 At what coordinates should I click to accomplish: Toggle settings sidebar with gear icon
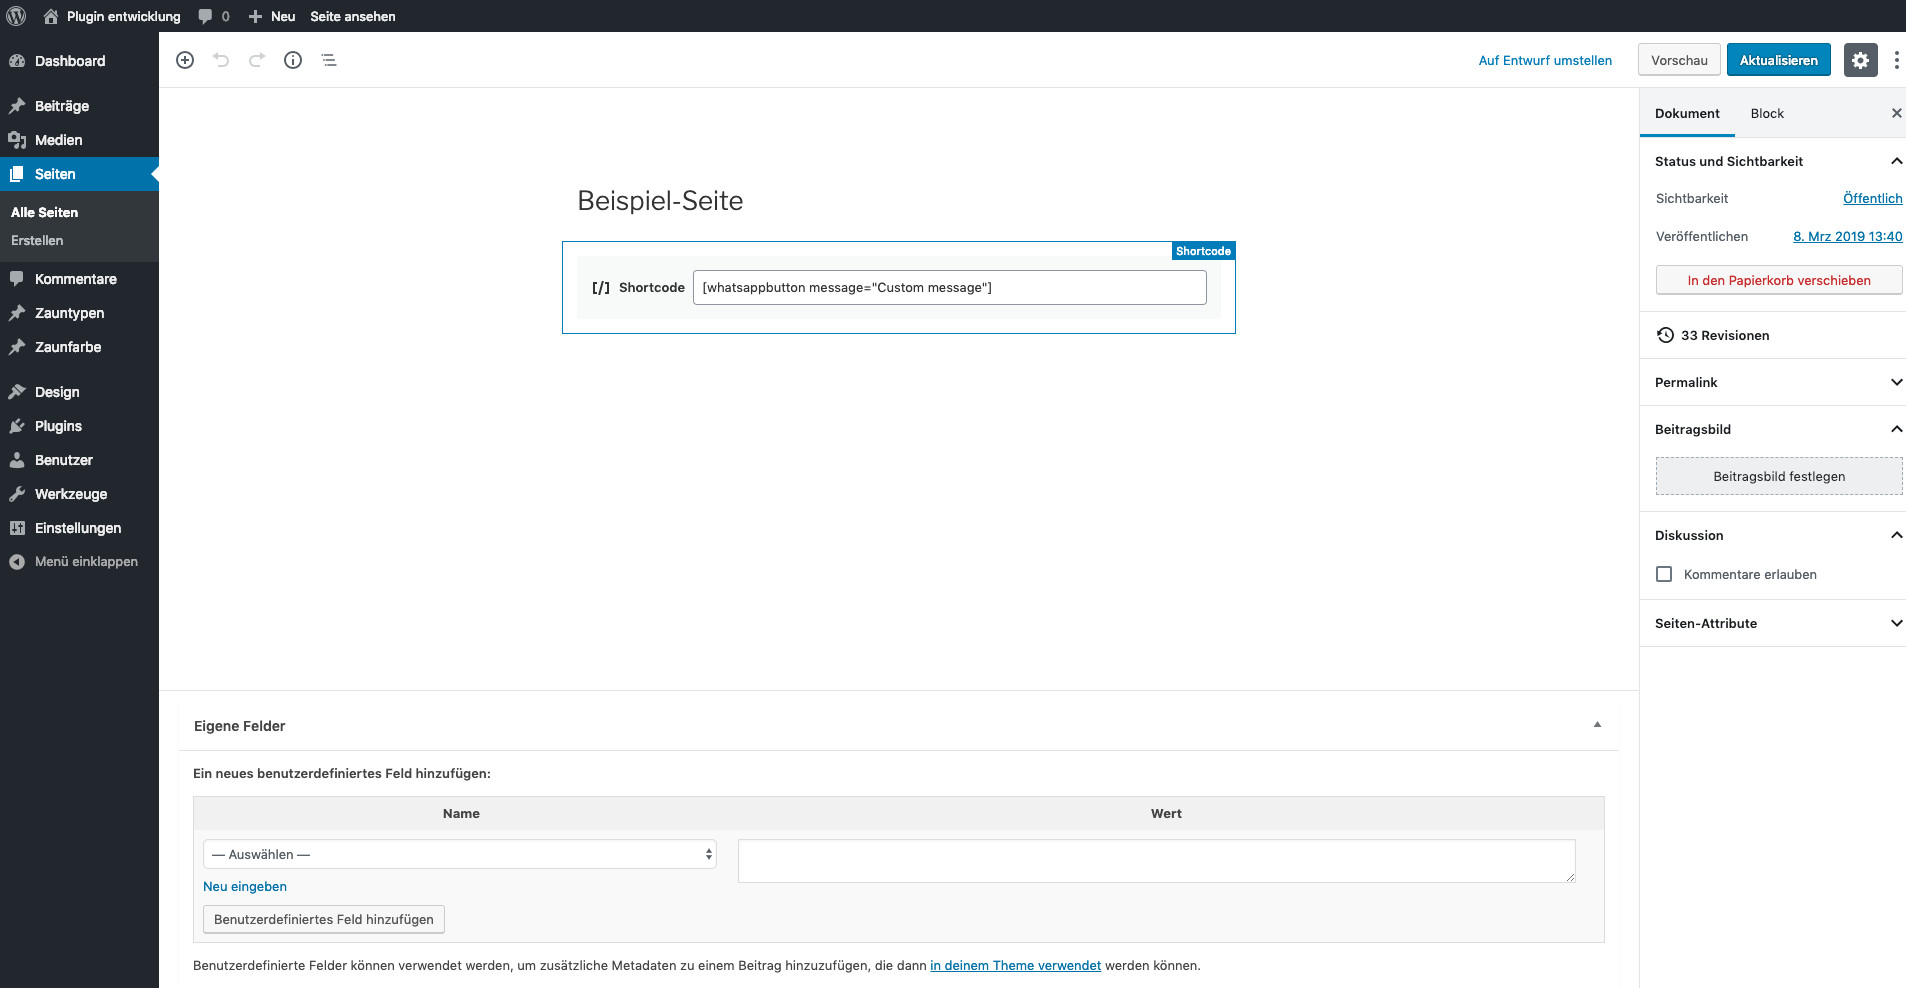pos(1860,60)
